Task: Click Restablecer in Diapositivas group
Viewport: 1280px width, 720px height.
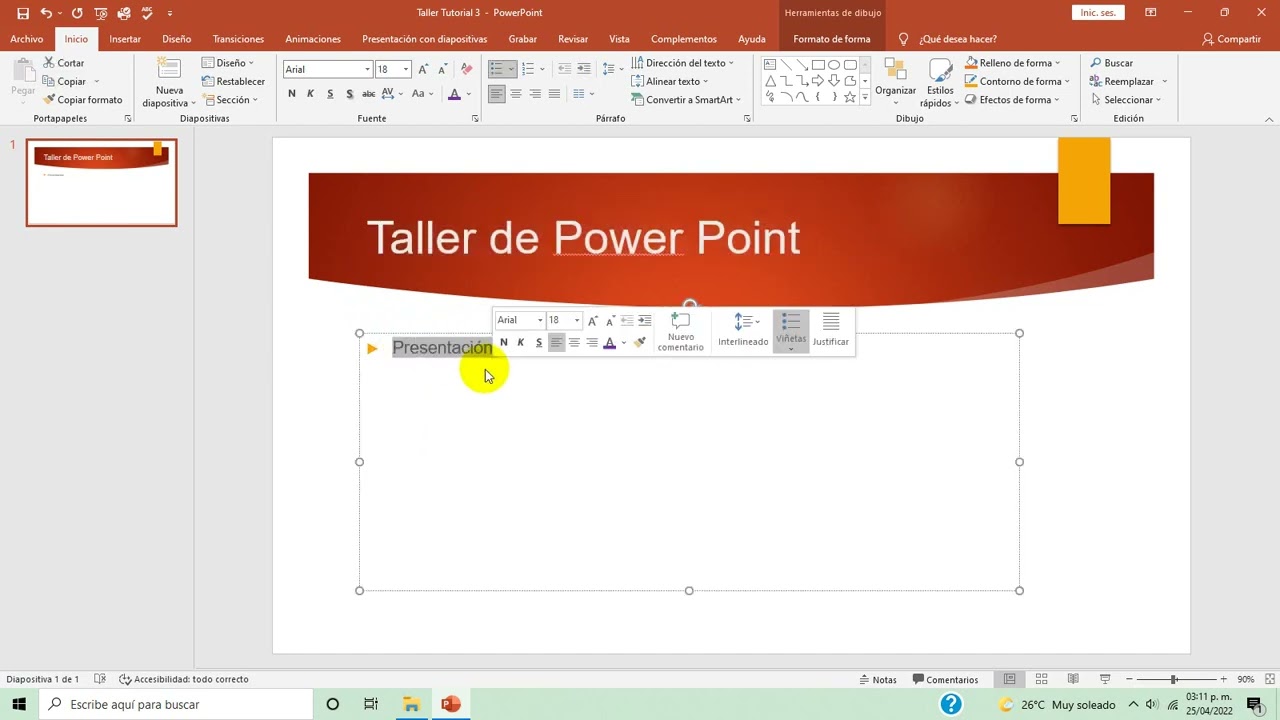Action: [233, 82]
